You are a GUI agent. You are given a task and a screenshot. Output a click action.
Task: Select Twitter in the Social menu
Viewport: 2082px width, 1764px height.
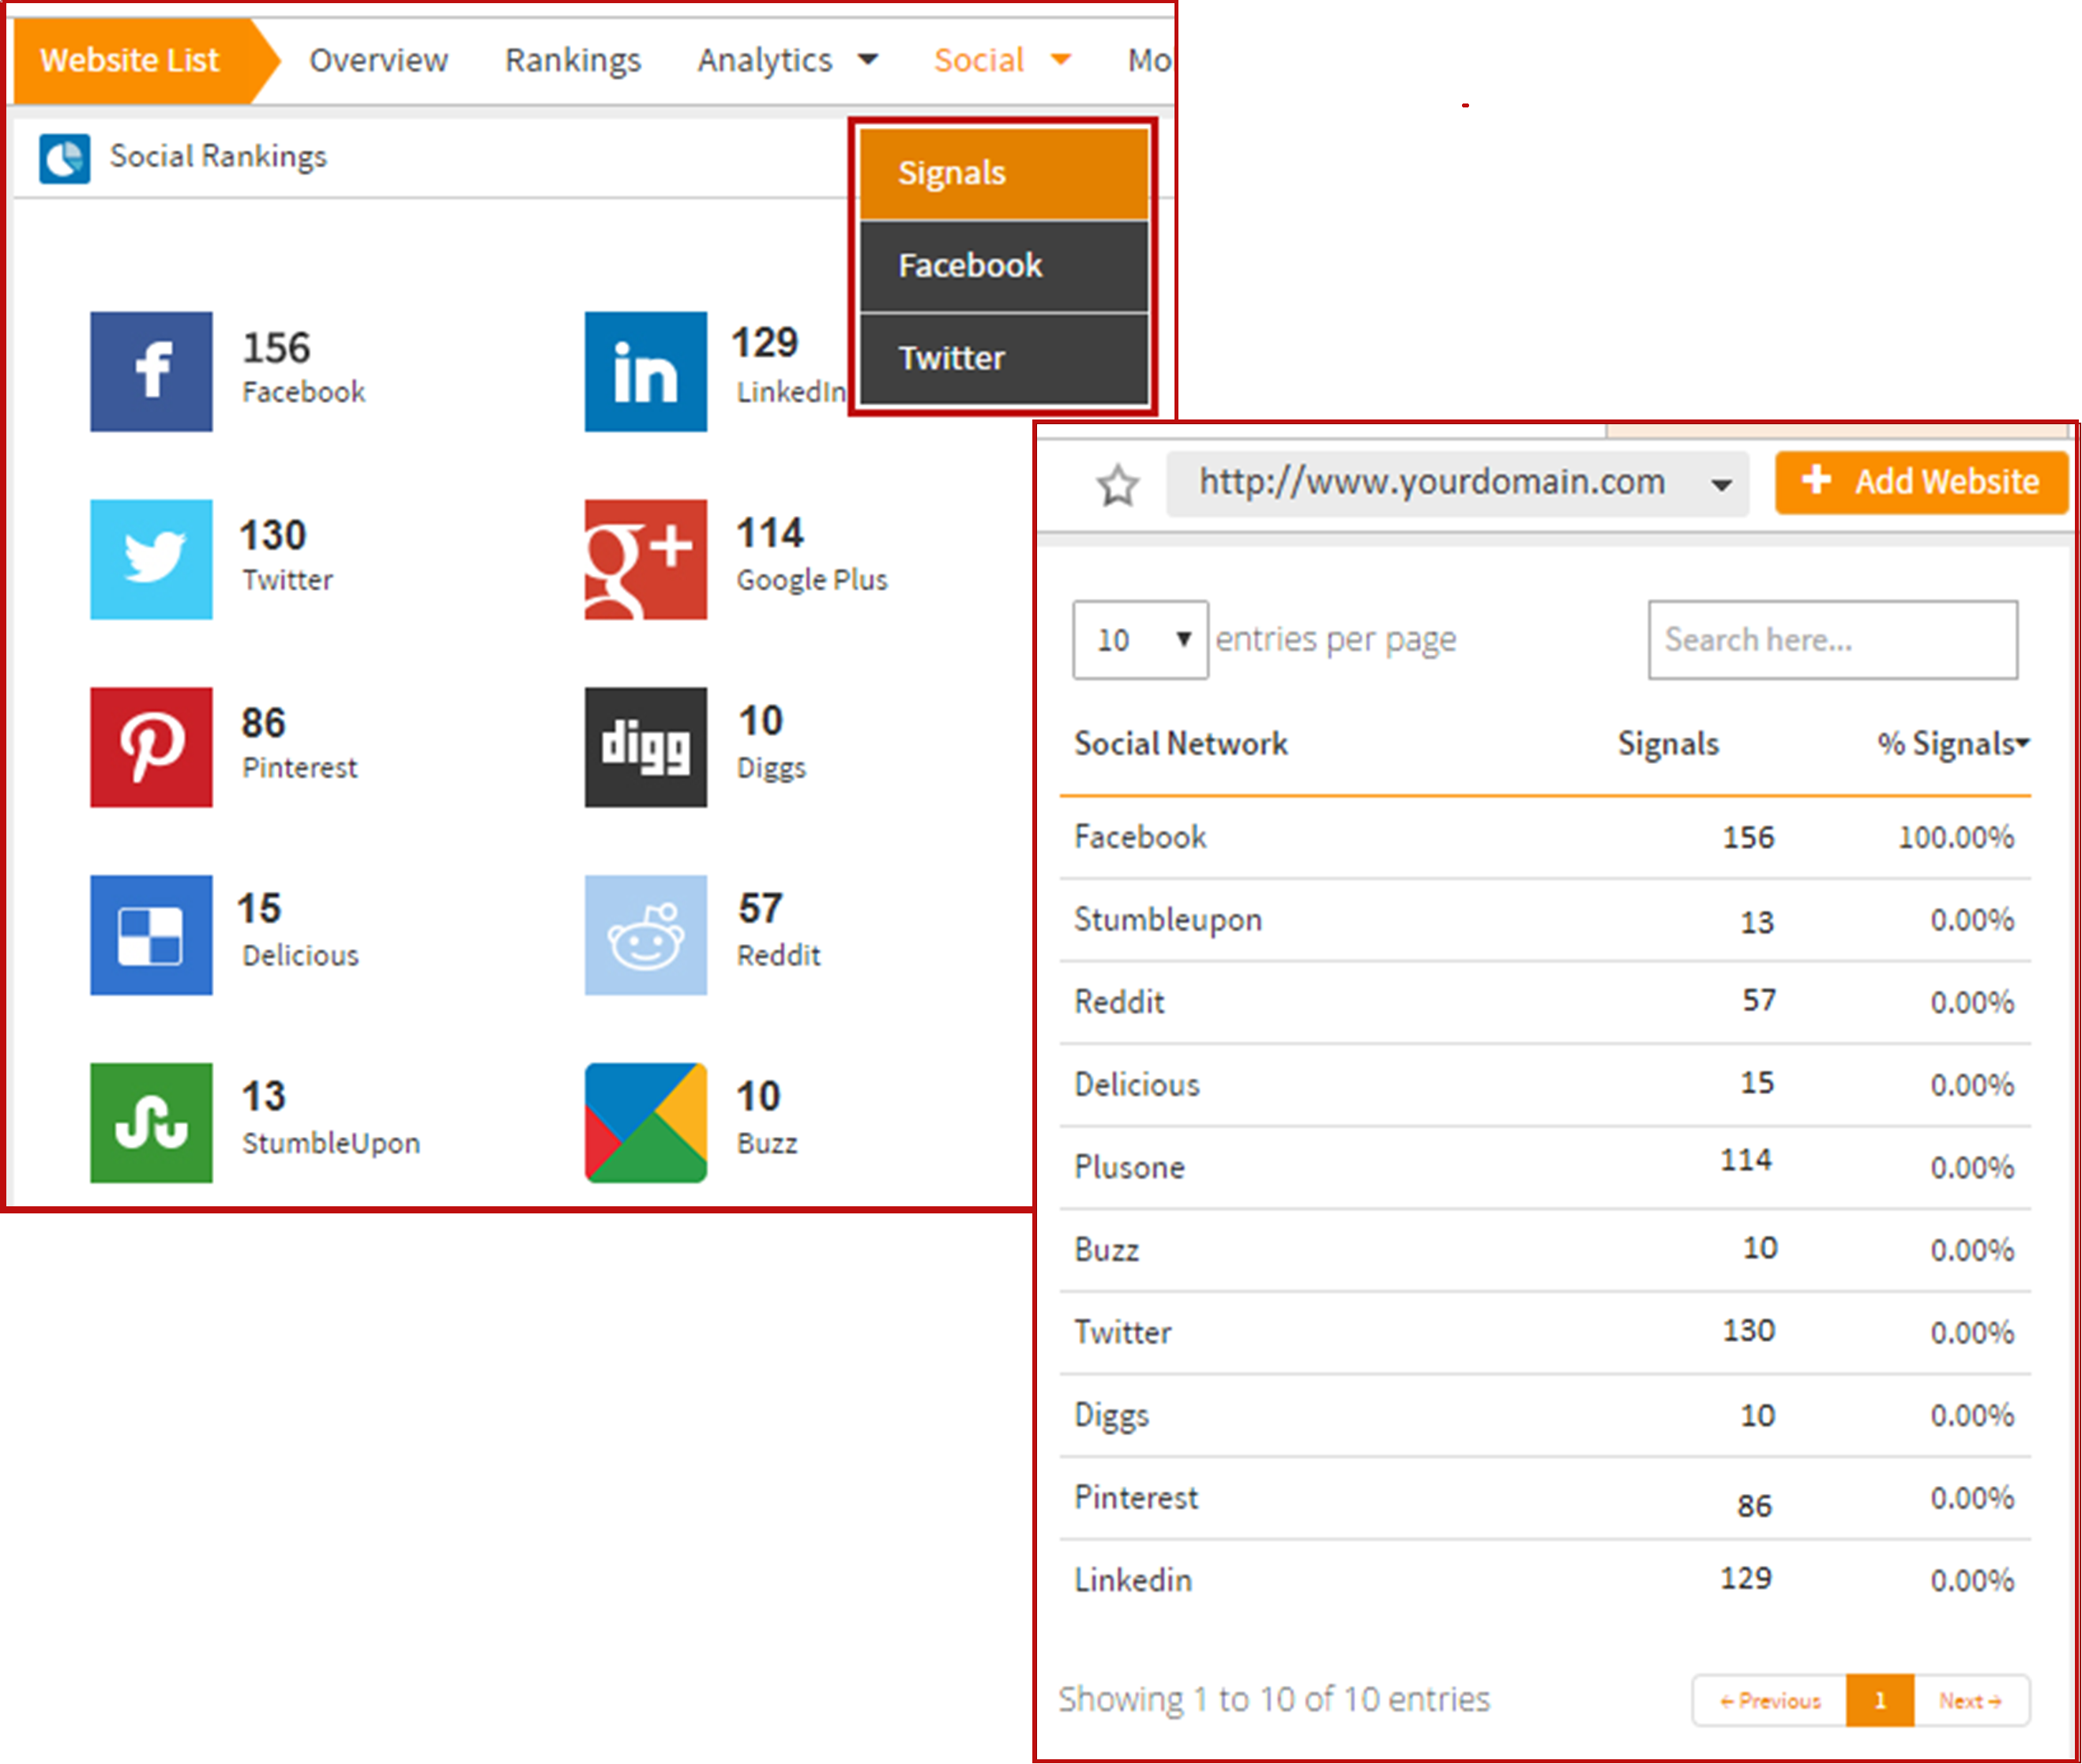click(x=1004, y=358)
